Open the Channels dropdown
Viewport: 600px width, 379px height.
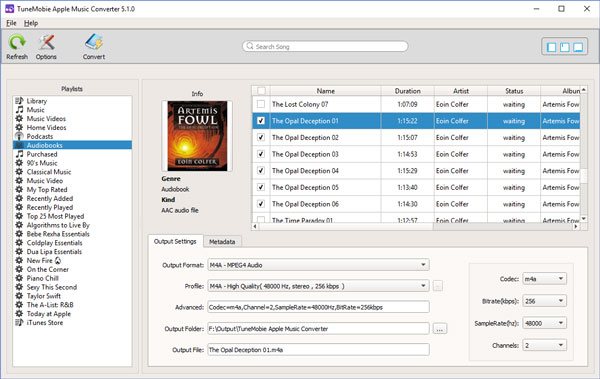[x=545, y=345]
